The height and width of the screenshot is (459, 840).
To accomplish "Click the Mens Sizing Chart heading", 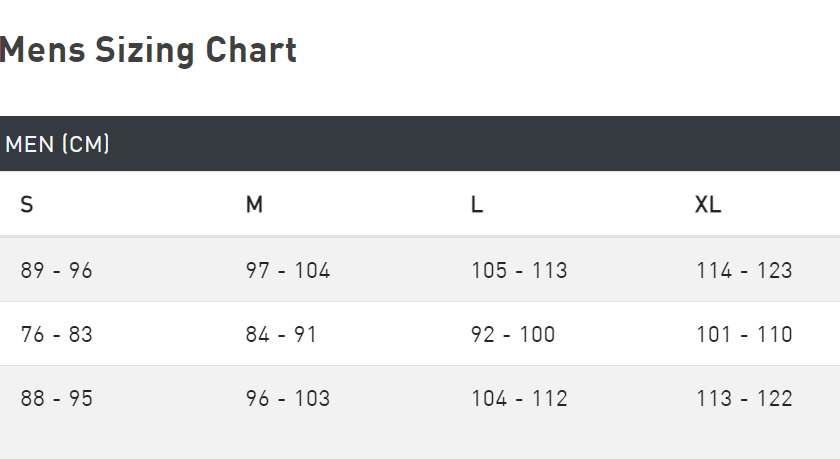I will click(x=148, y=50).
